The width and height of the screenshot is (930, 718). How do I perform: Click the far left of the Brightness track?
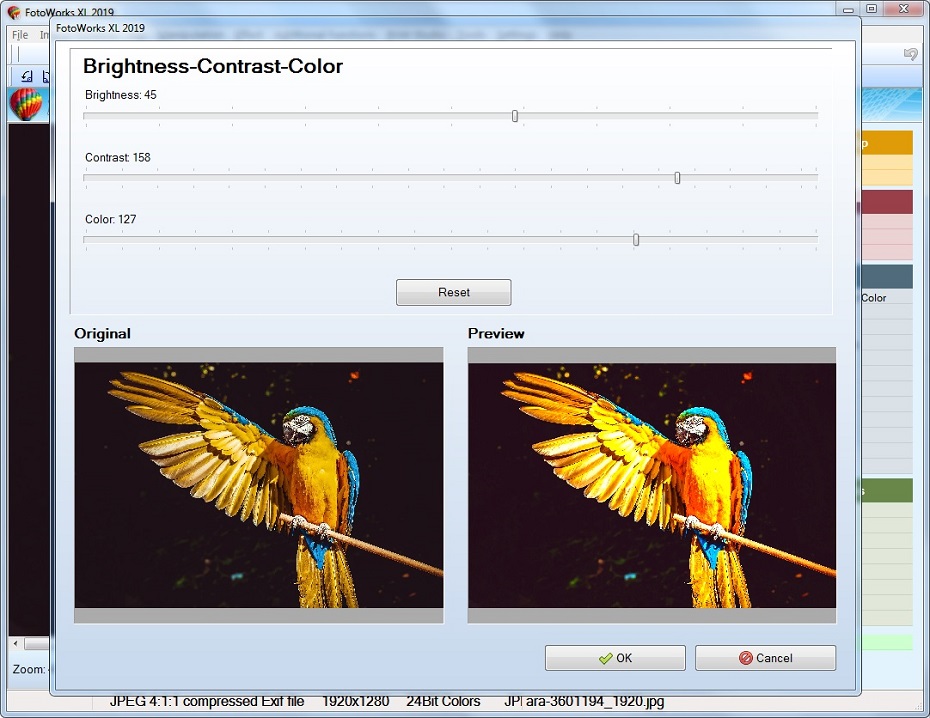click(88, 116)
